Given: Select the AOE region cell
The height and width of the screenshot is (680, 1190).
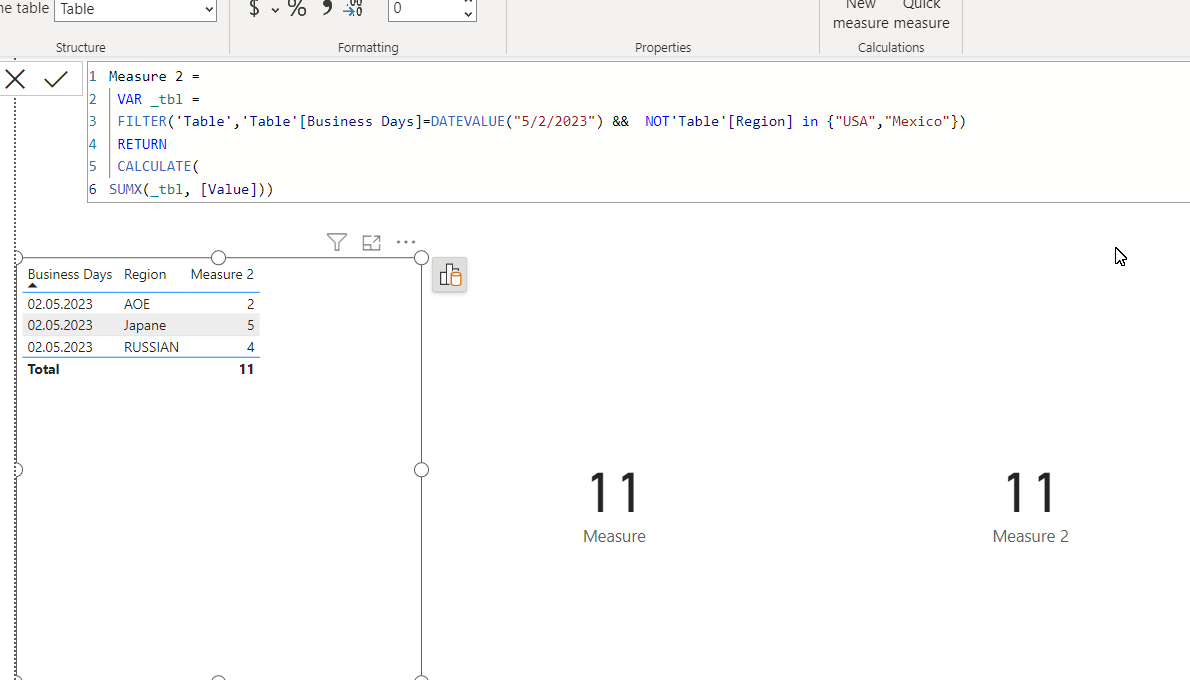Looking at the screenshot, I should [137, 304].
